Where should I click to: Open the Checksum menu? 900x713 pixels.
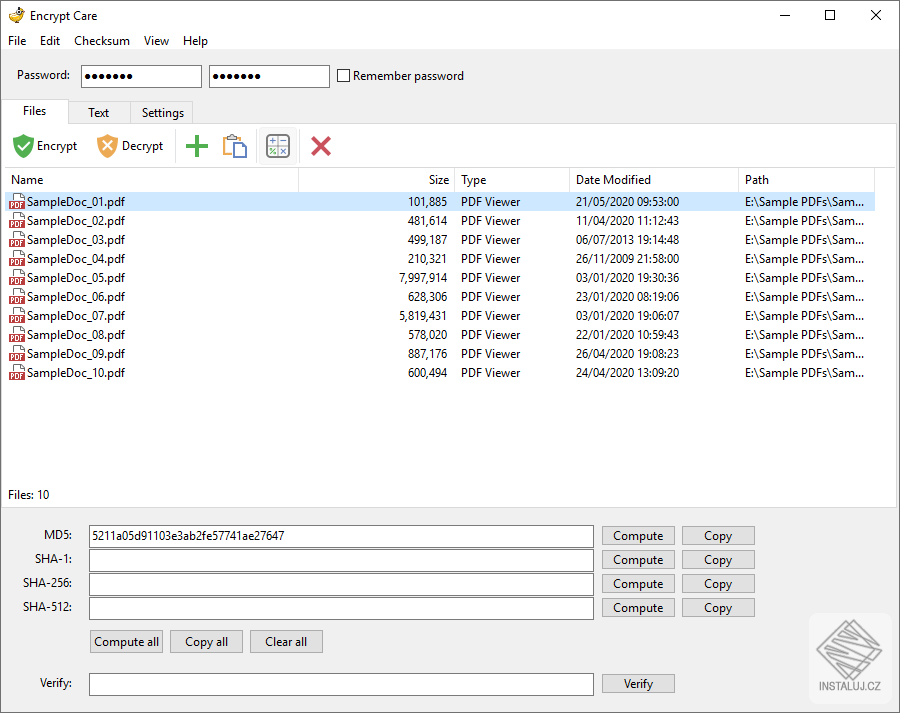(101, 41)
